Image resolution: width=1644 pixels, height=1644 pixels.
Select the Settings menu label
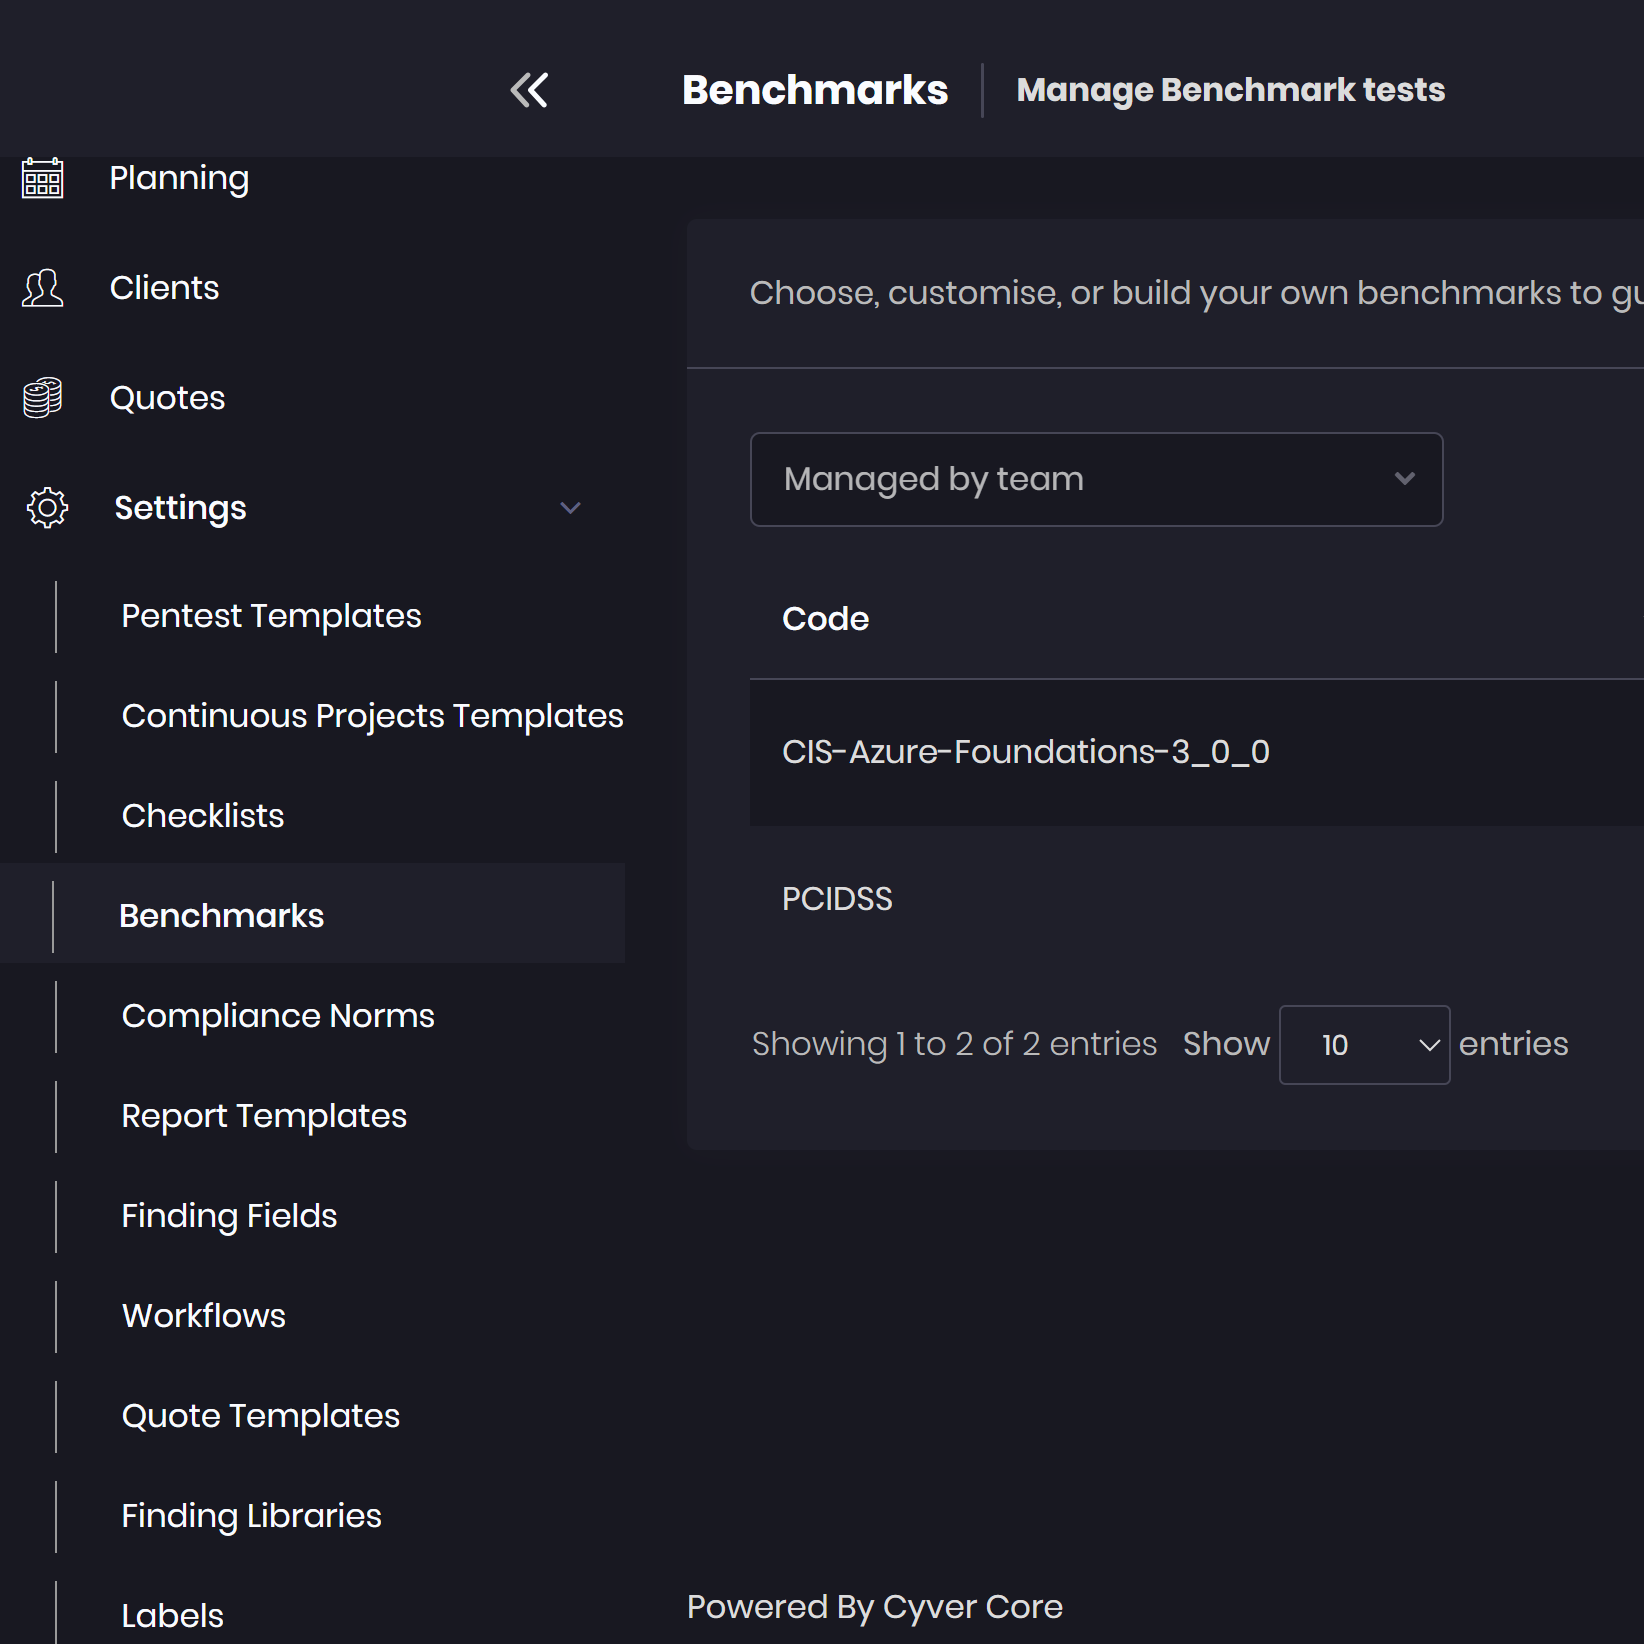180,508
